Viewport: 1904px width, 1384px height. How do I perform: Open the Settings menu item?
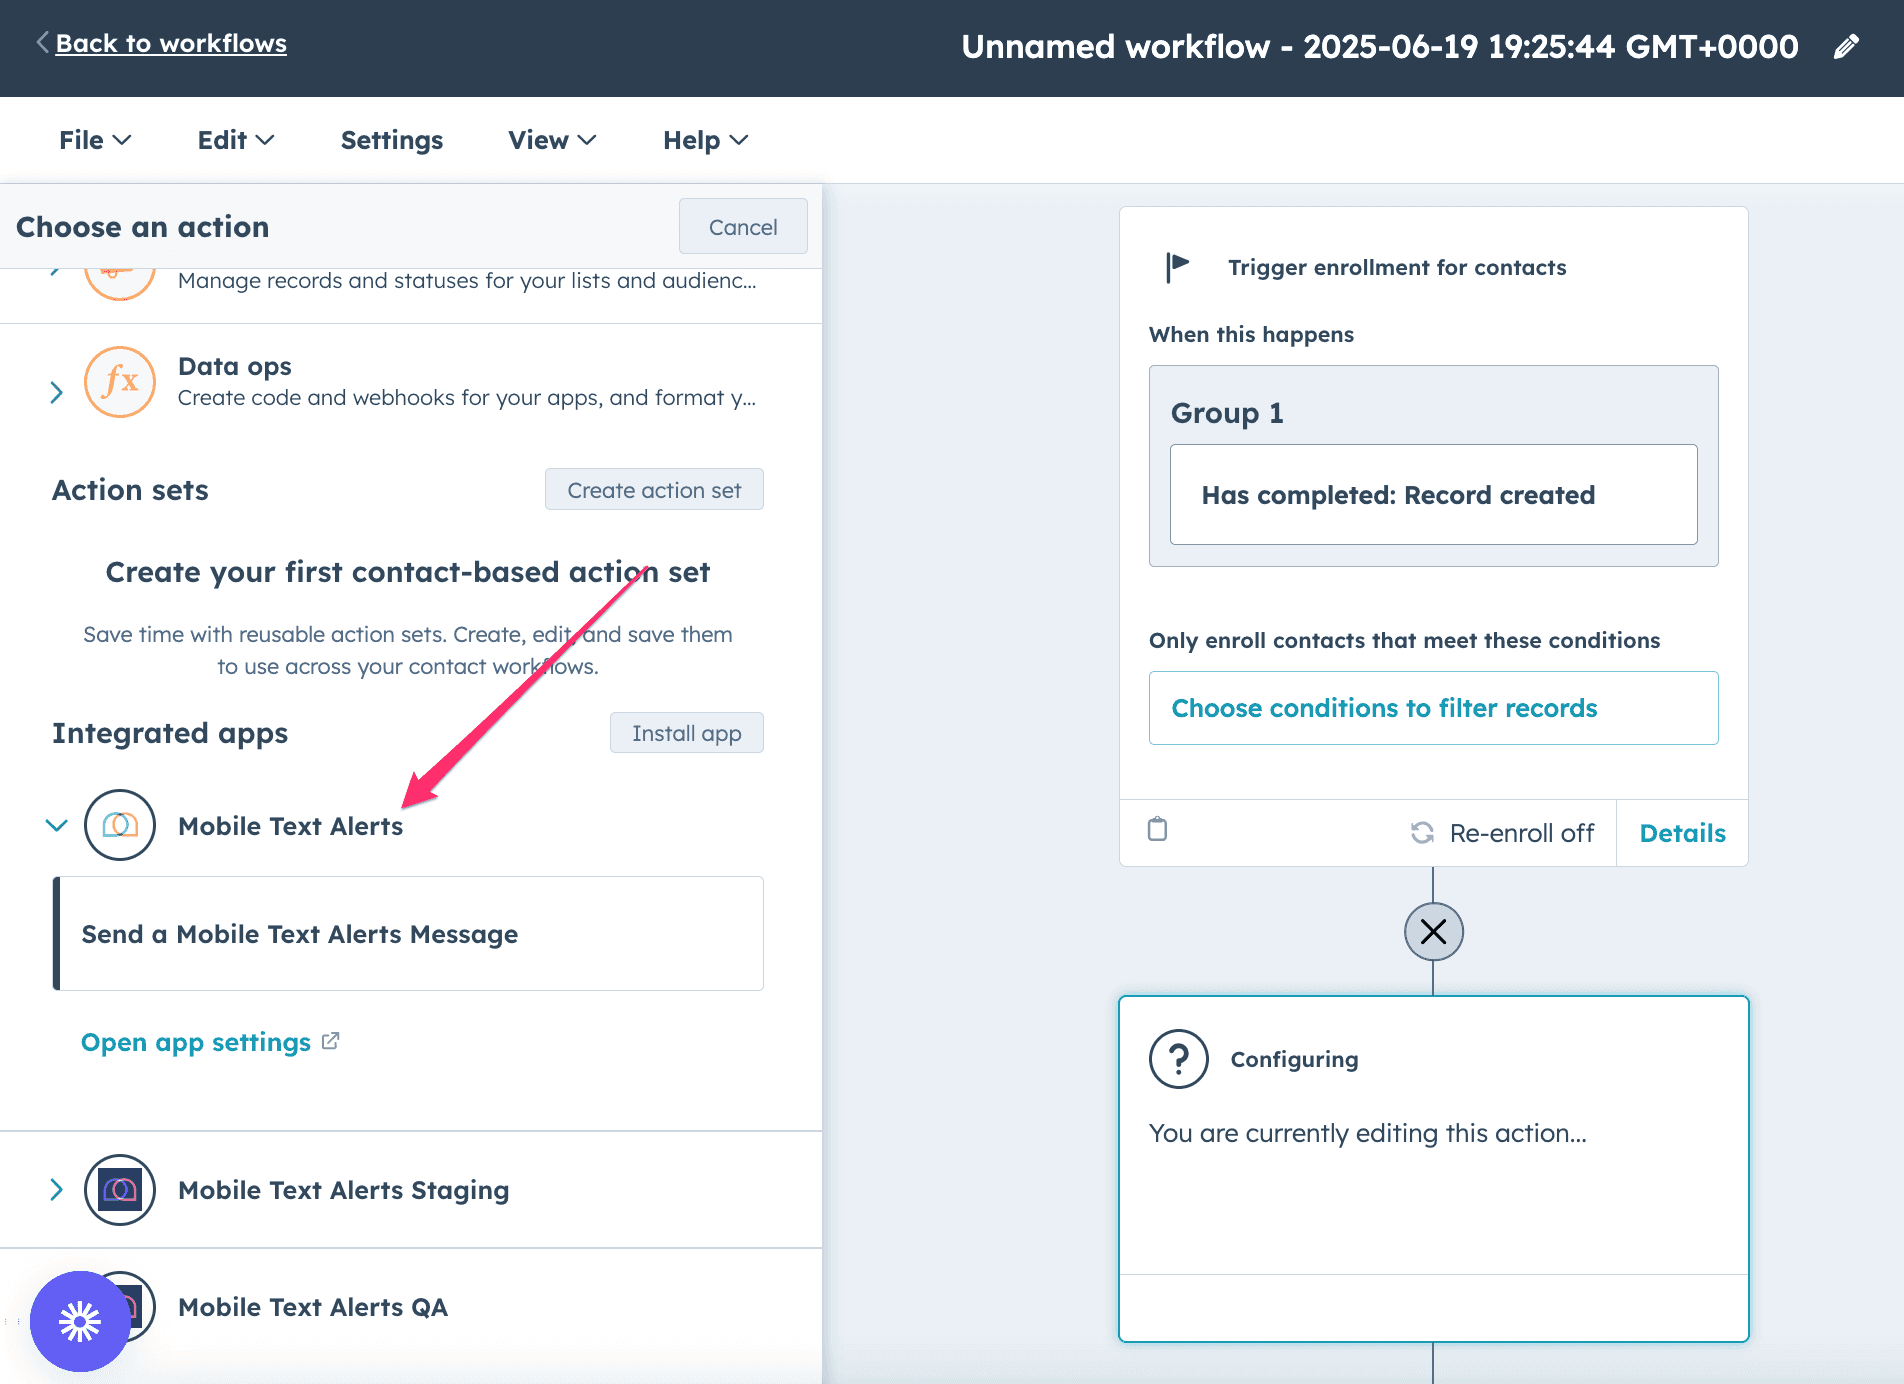pyautogui.click(x=392, y=140)
